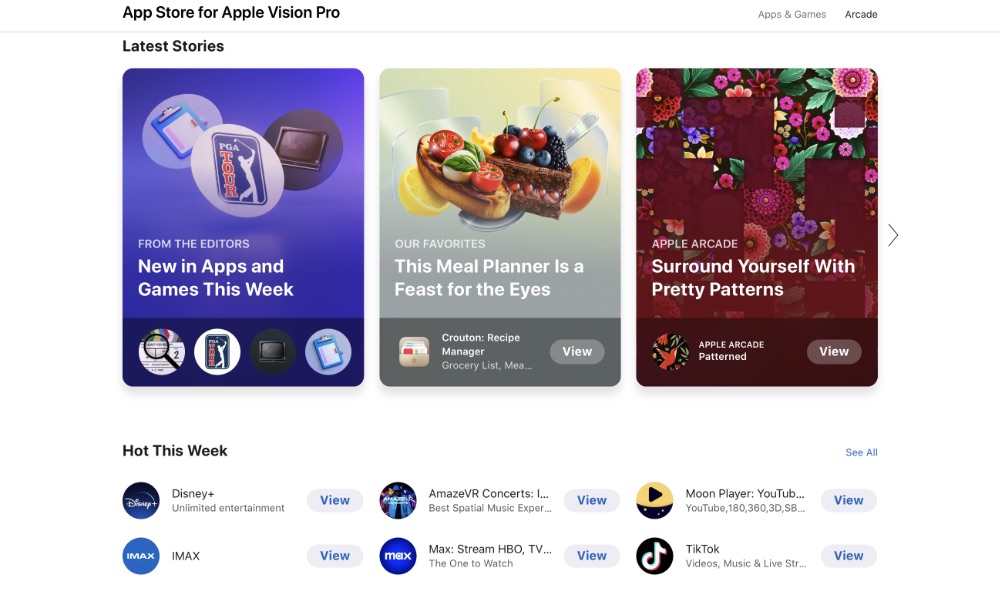
Task: Open the IMAX app icon
Action: (x=141, y=556)
